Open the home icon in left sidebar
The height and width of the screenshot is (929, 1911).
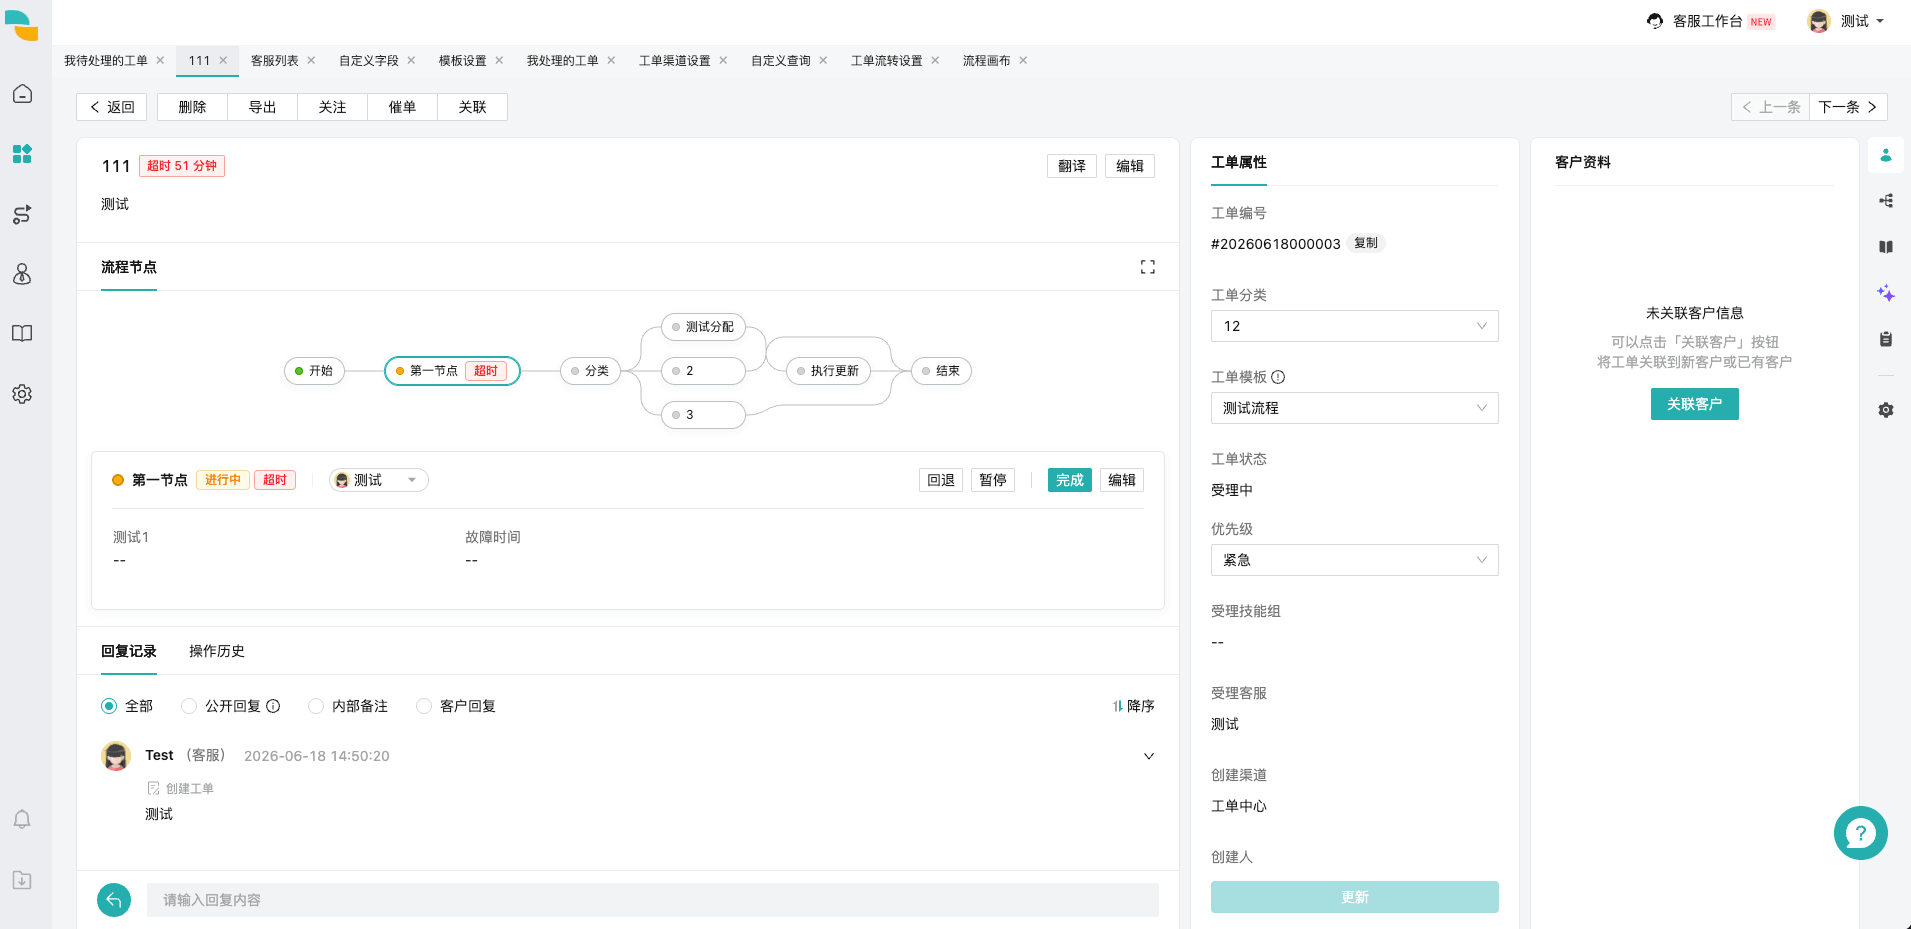pyautogui.click(x=22, y=94)
